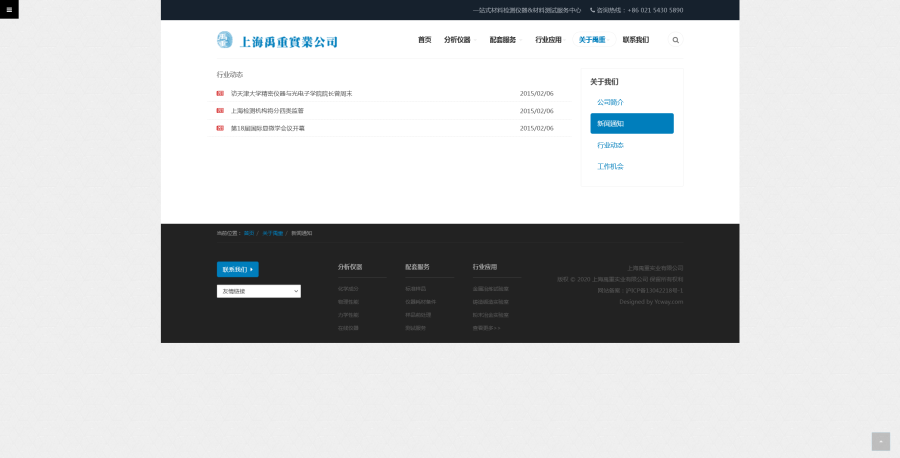Open 联系我们 in the top navigation
The height and width of the screenshot is (458, 900).
click(x=636, y=40)
